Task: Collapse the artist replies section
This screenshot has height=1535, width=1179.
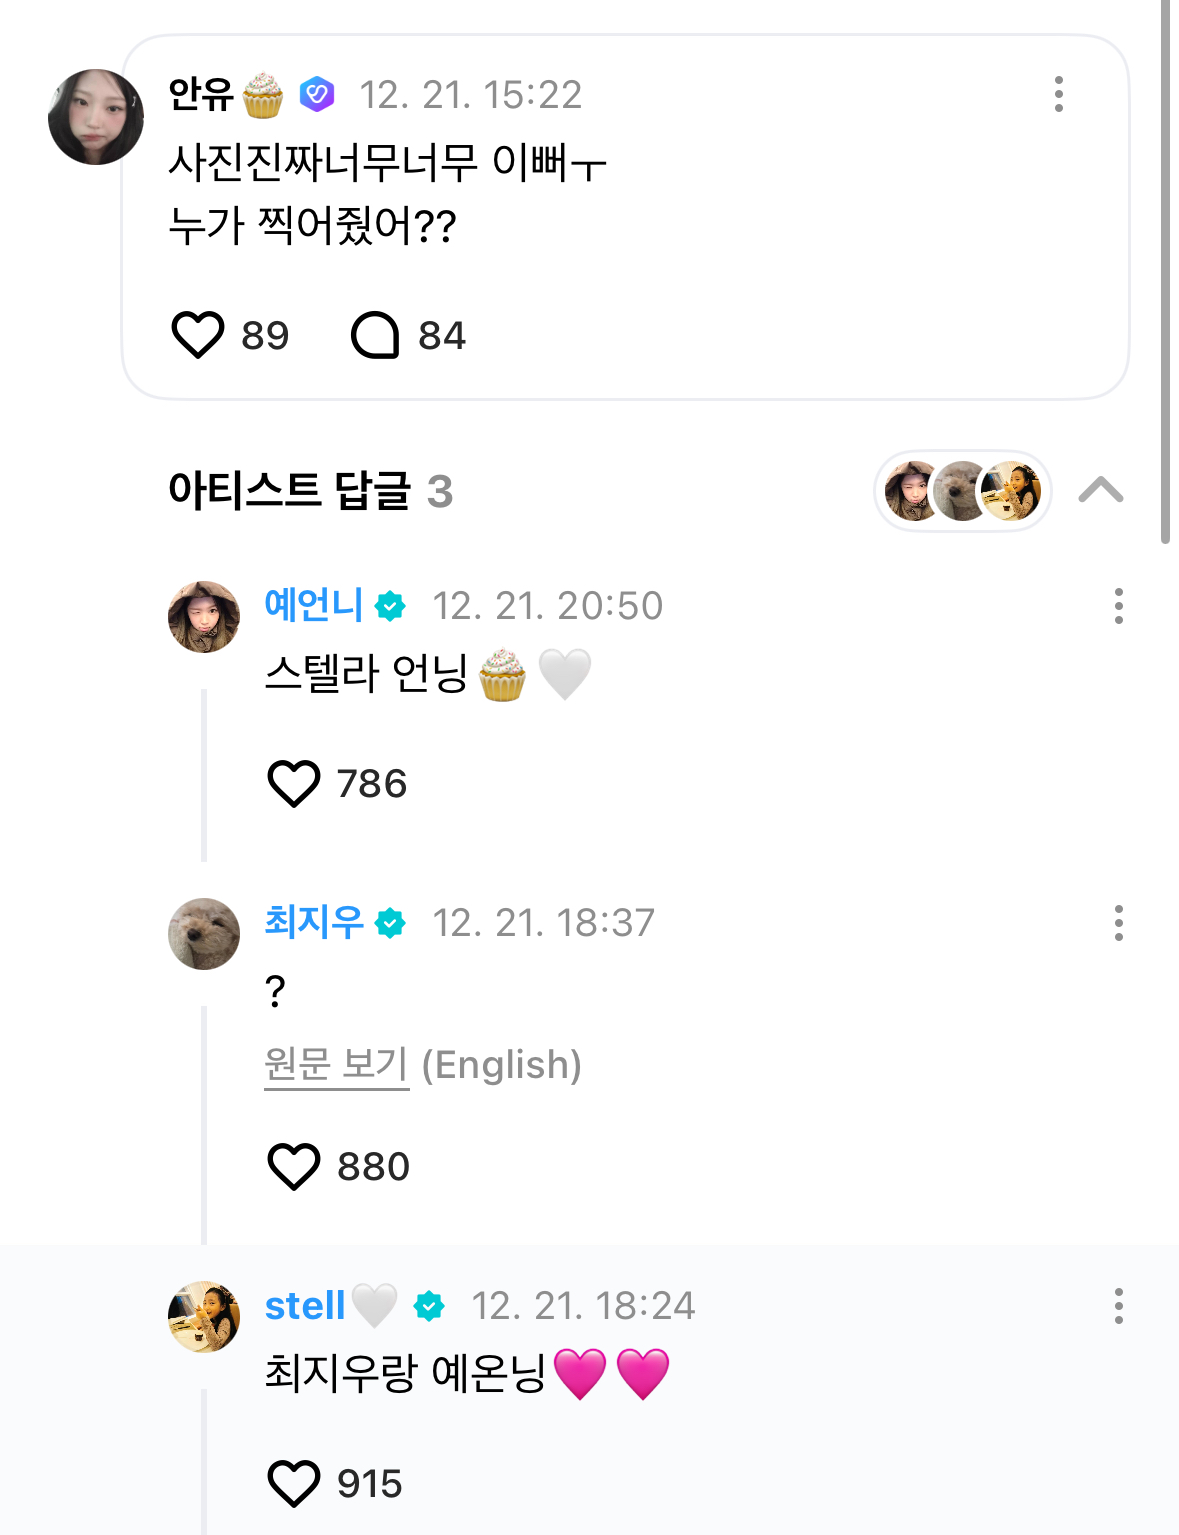Action: [1100, 490]
